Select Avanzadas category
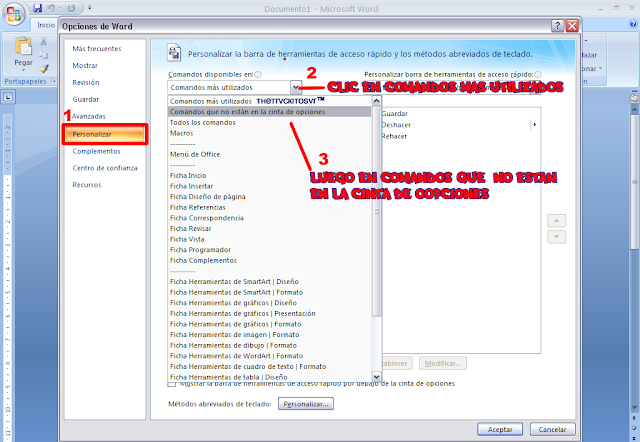This screenshot has height=442, width=640. coord(89,116)
